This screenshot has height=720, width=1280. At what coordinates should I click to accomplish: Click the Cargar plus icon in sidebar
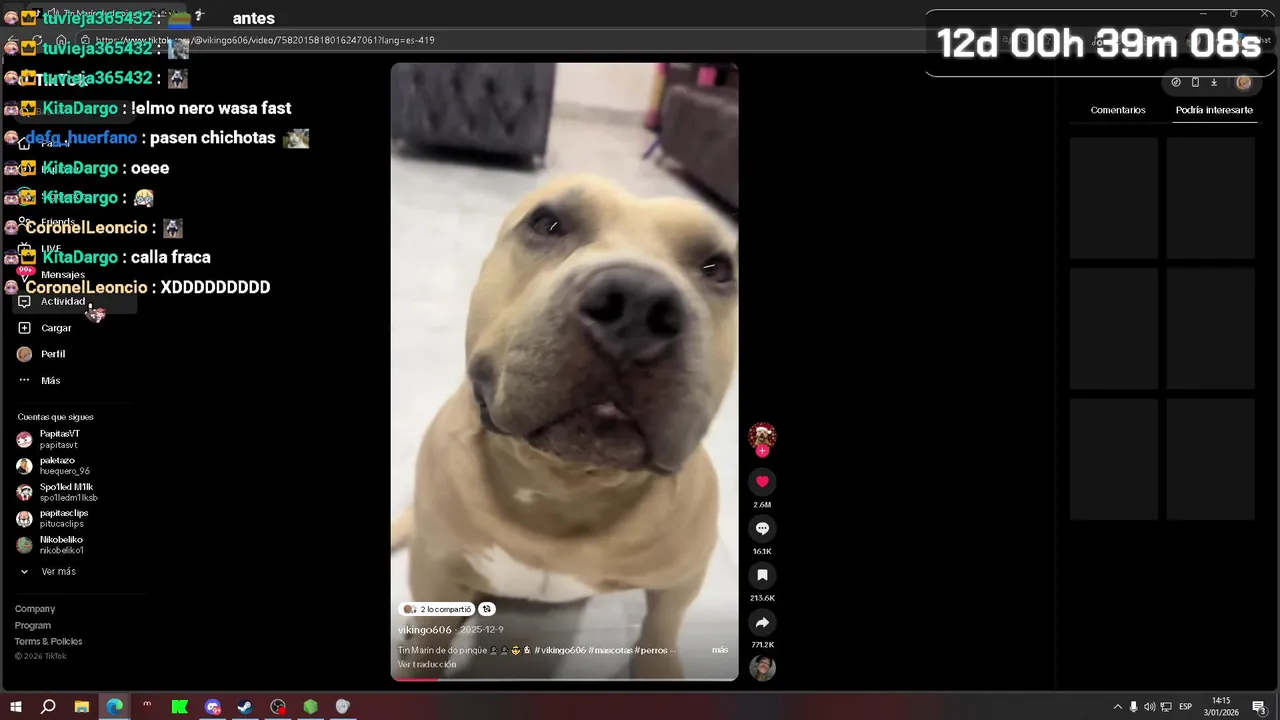(x=24, y=328)
